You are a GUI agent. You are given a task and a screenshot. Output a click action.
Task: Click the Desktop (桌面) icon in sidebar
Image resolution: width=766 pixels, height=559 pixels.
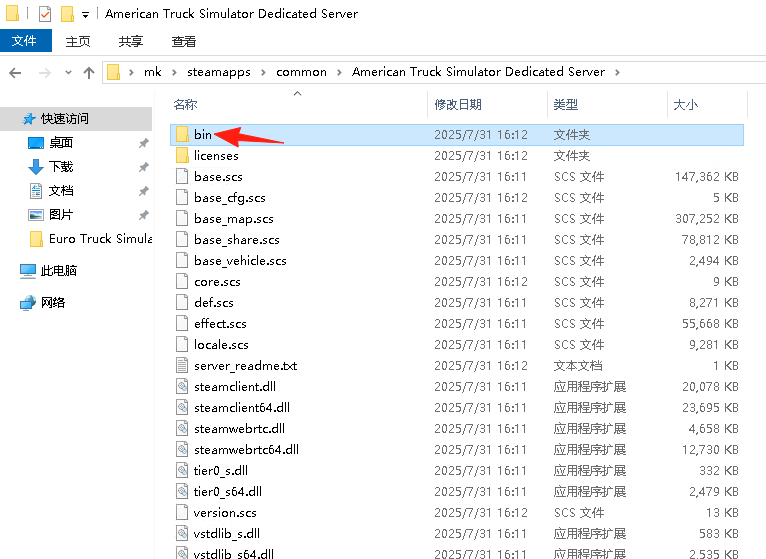click(36, 143)
